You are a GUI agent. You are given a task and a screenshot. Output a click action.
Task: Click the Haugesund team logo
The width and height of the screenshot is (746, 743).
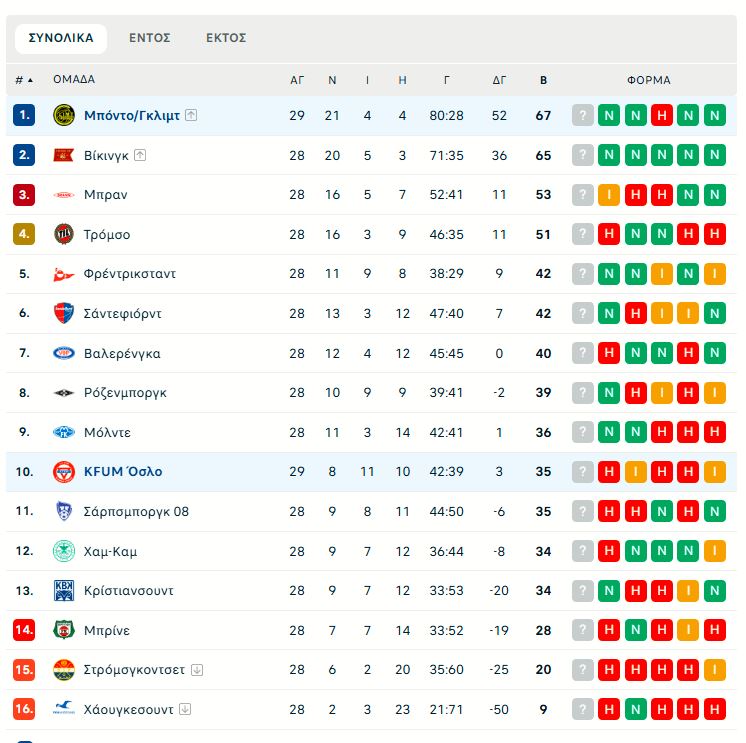pos(64,709)
